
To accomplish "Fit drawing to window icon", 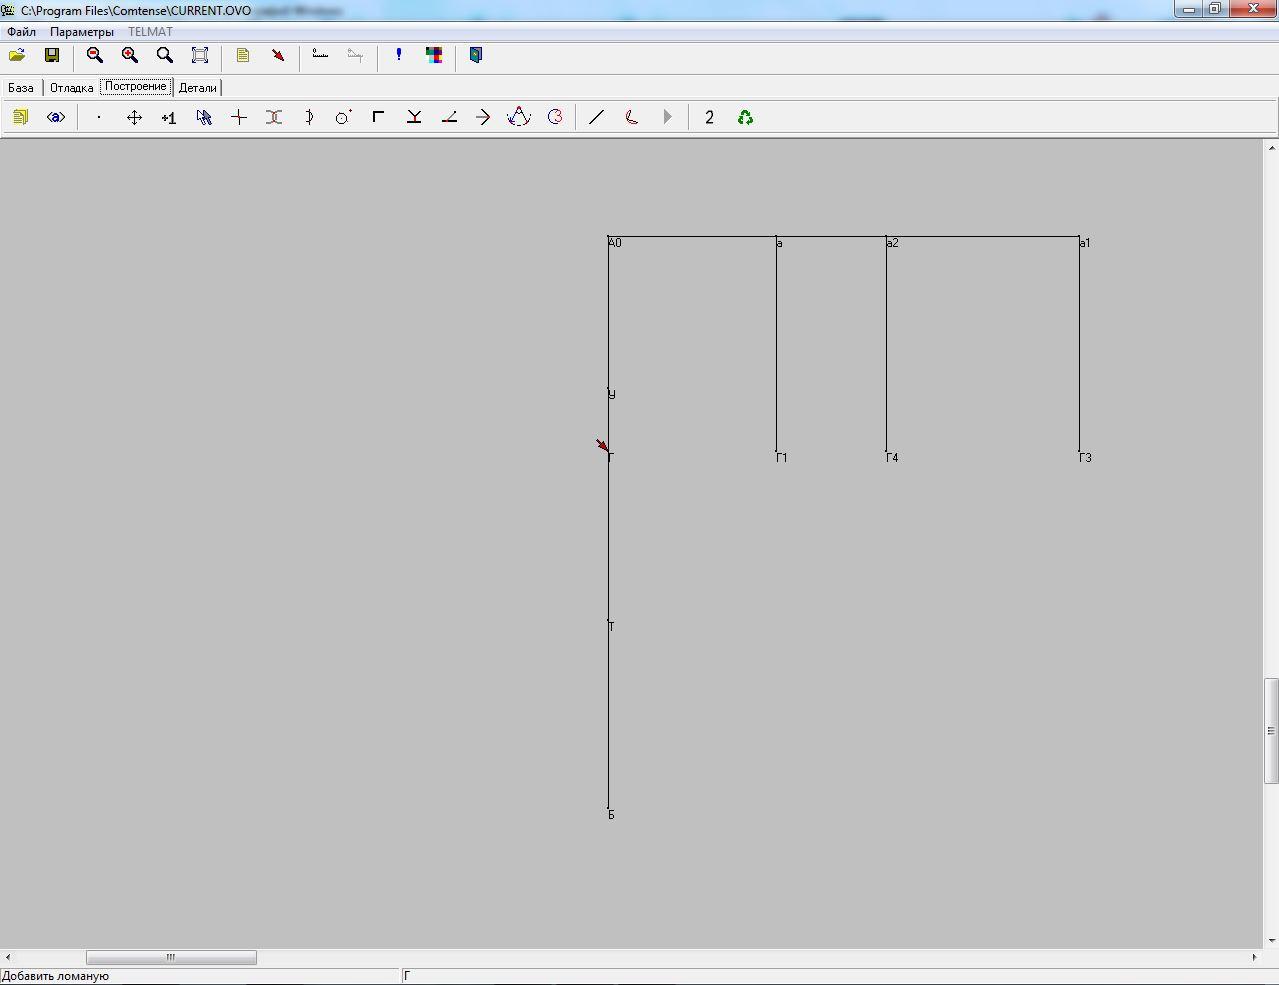I will [200, 56].
